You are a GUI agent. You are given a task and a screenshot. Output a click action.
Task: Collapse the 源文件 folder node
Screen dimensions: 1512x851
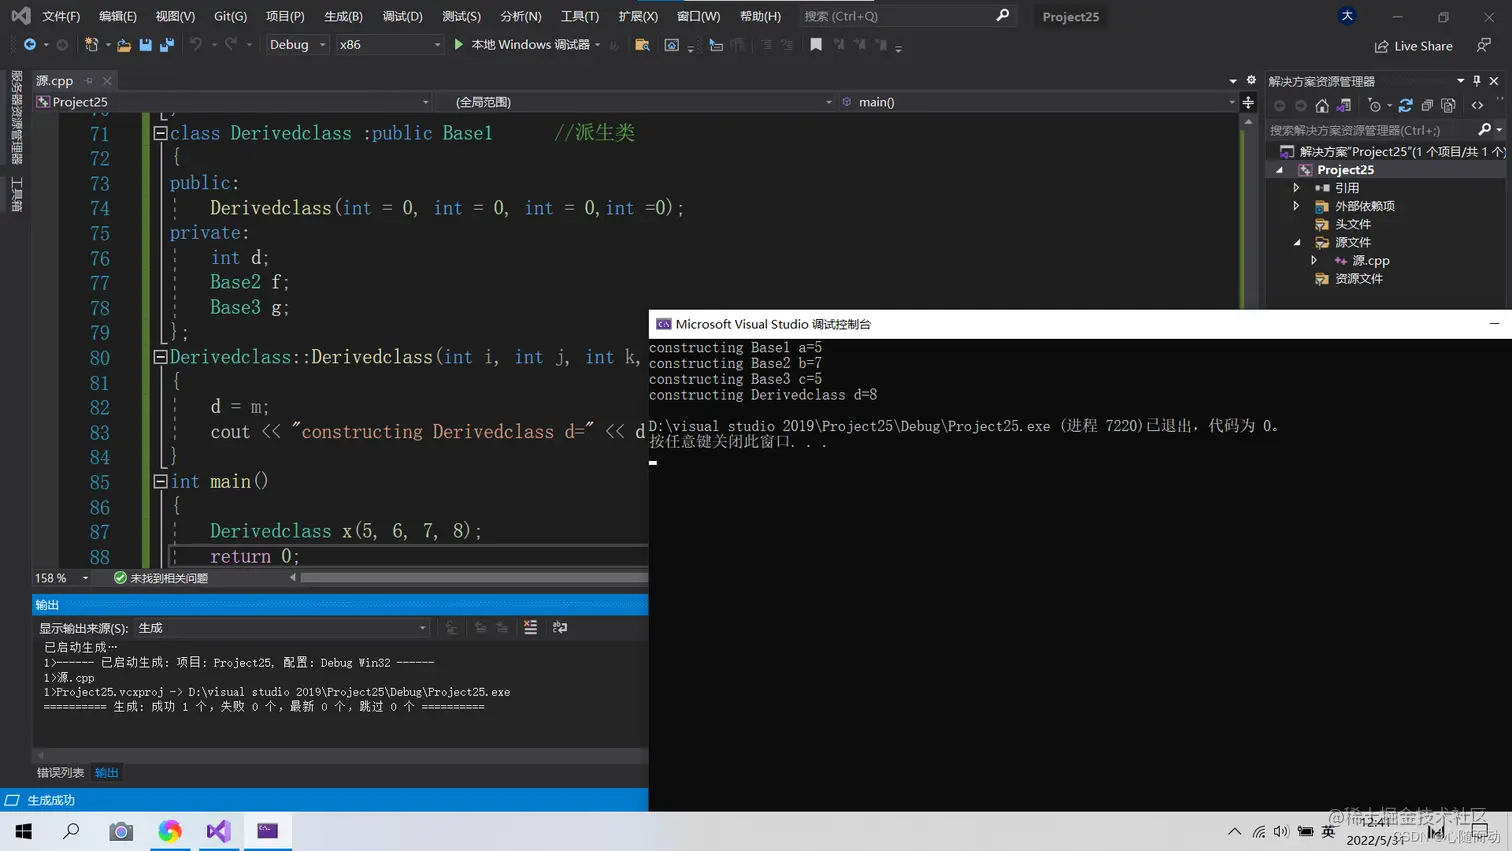(1297, 242)
